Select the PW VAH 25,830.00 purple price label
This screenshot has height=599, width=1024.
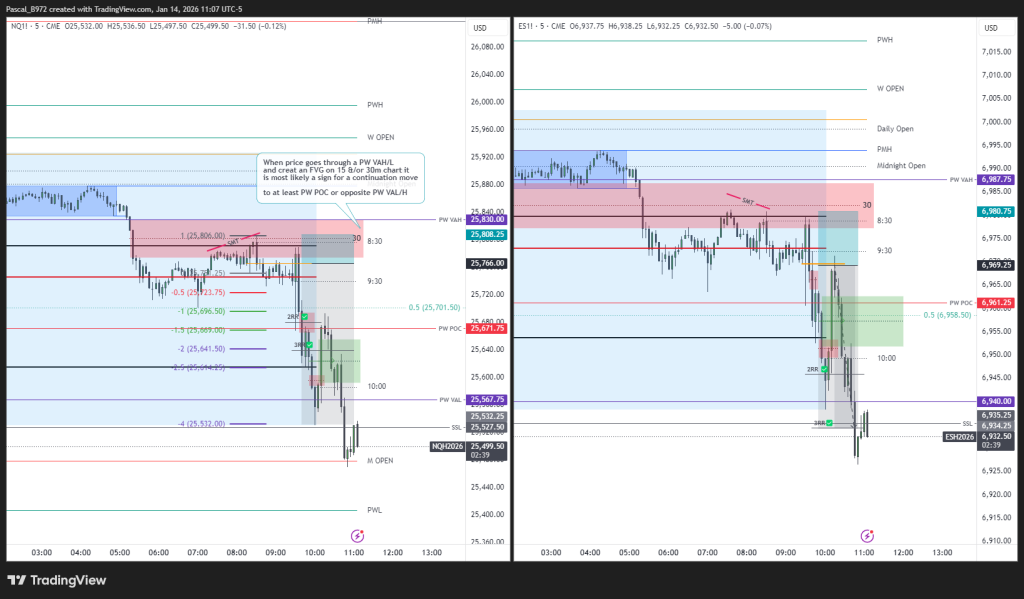tap(485, 219)
